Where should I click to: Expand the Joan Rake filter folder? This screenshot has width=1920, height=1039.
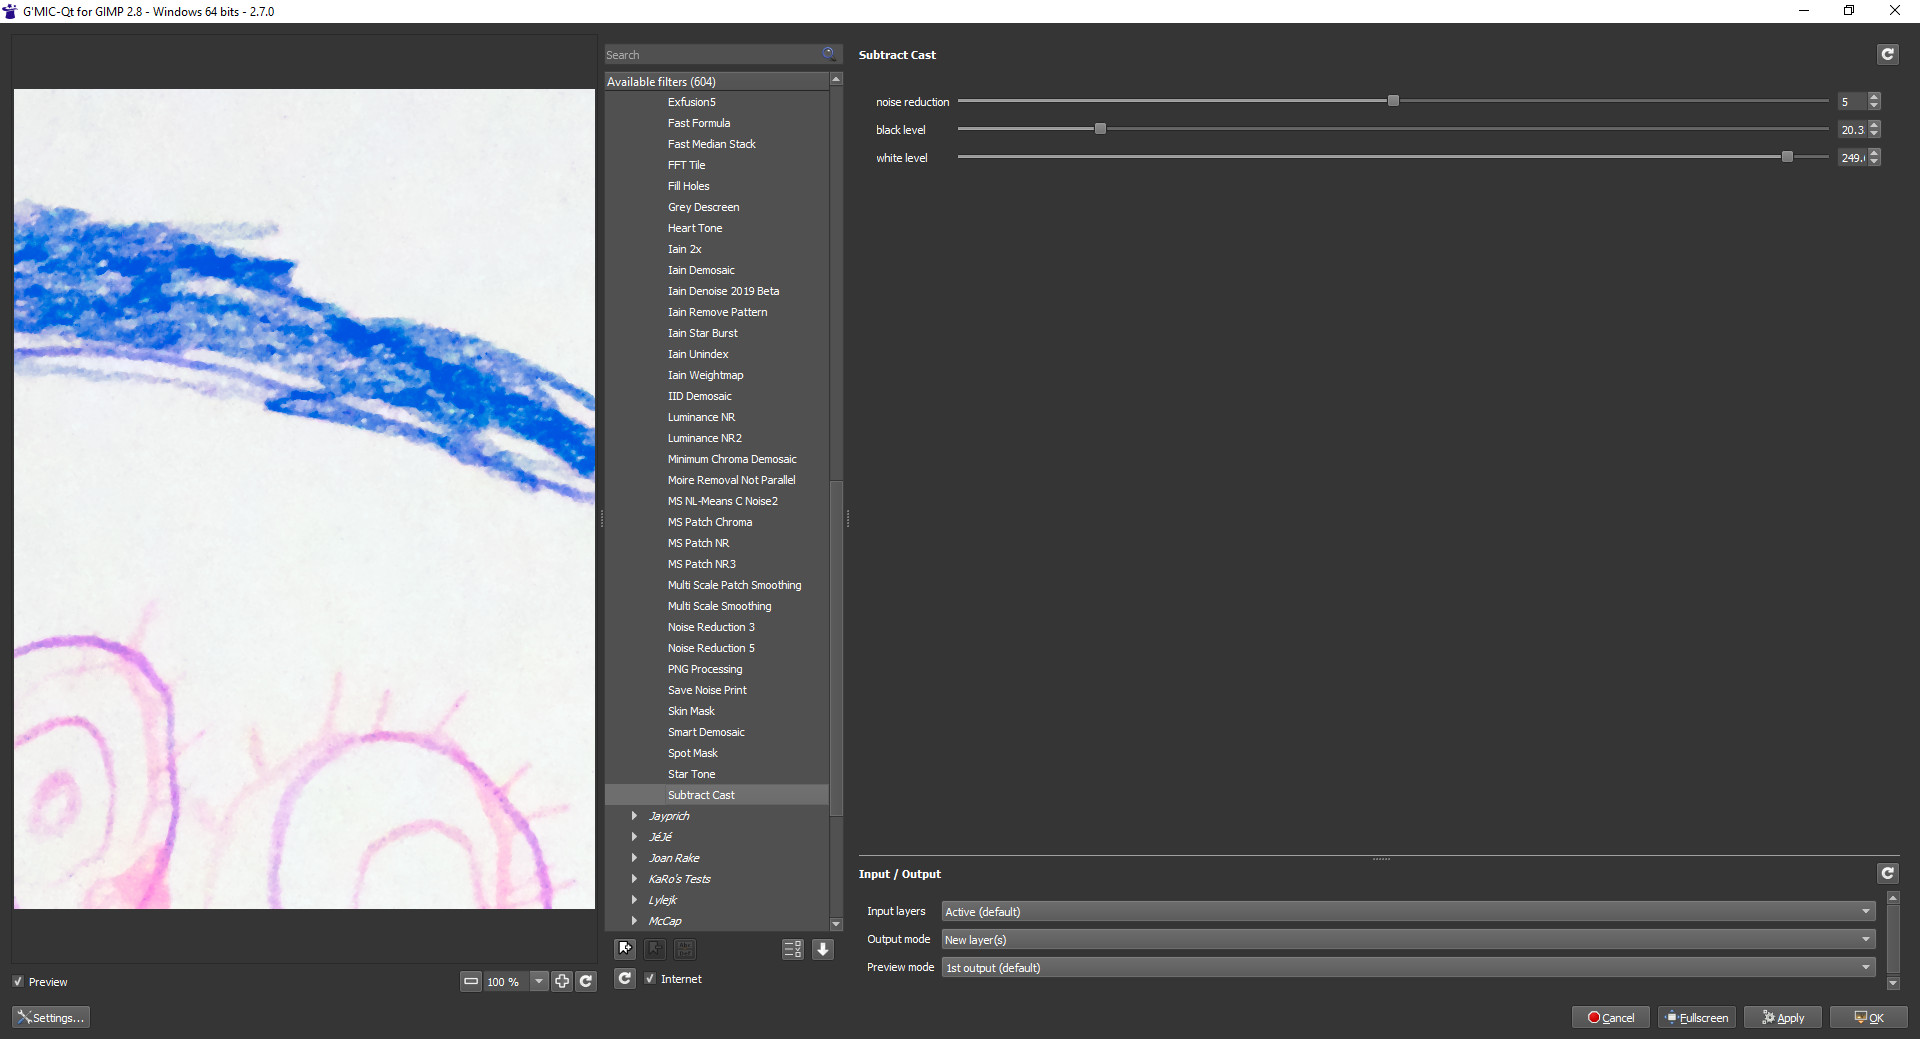click(x=634, y=858)
